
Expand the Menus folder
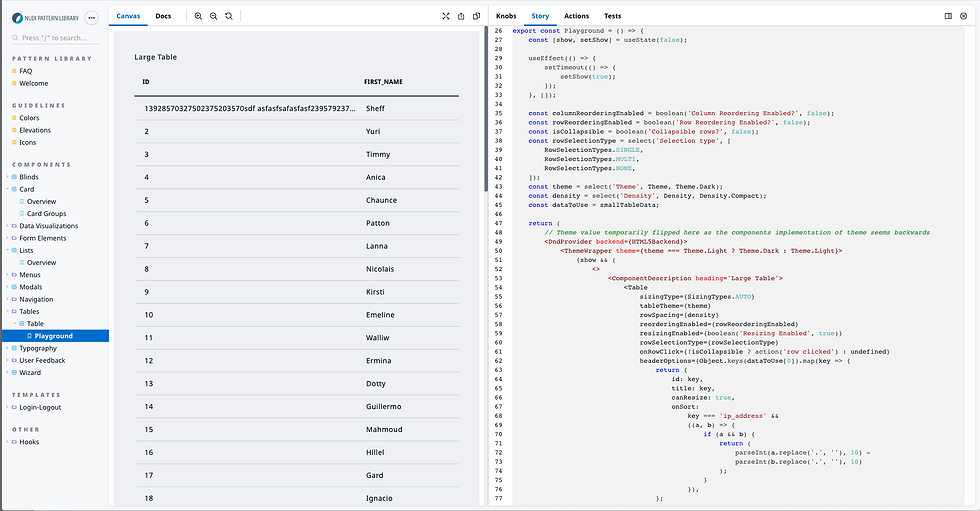[29, 275]
